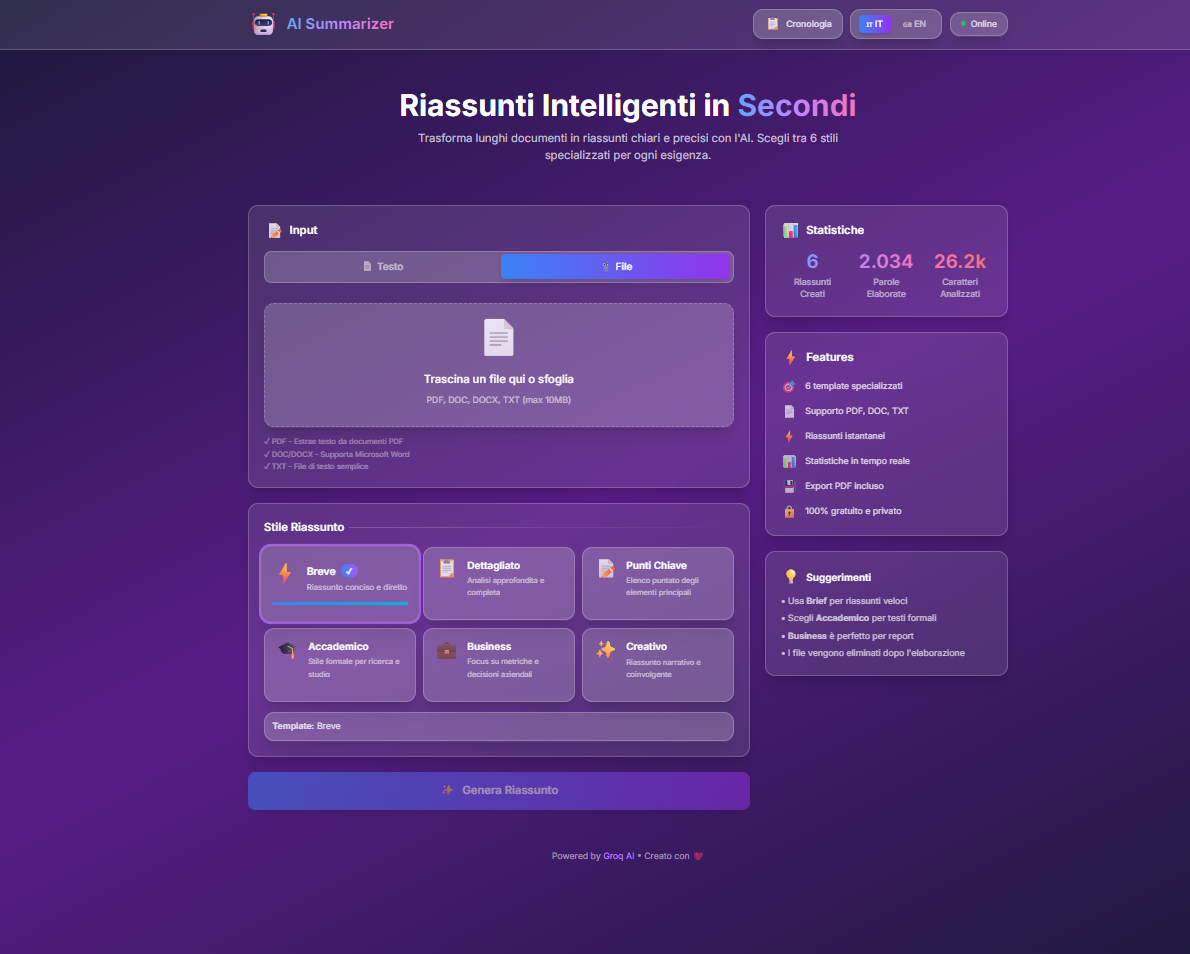
Task: Click the briefcase icon on the Business card
Action: pos(445,651)
